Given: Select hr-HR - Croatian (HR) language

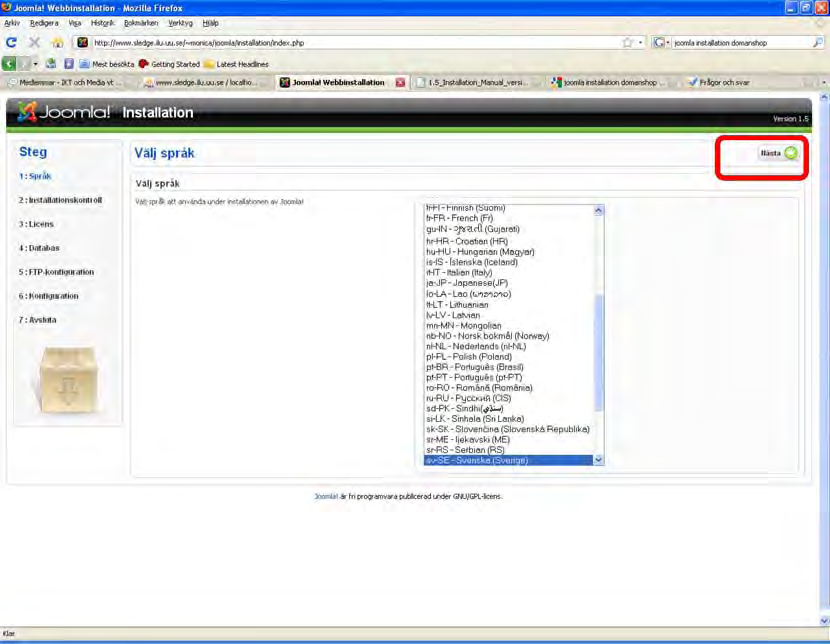Looking at the screenshot, I should click(x=508, y=241).
